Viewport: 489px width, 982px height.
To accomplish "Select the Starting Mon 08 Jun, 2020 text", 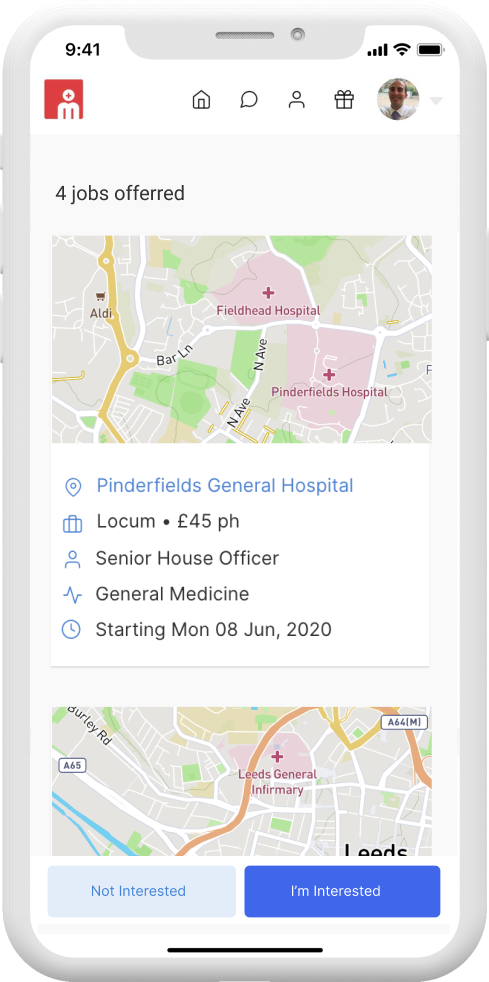I will (214, 629).
